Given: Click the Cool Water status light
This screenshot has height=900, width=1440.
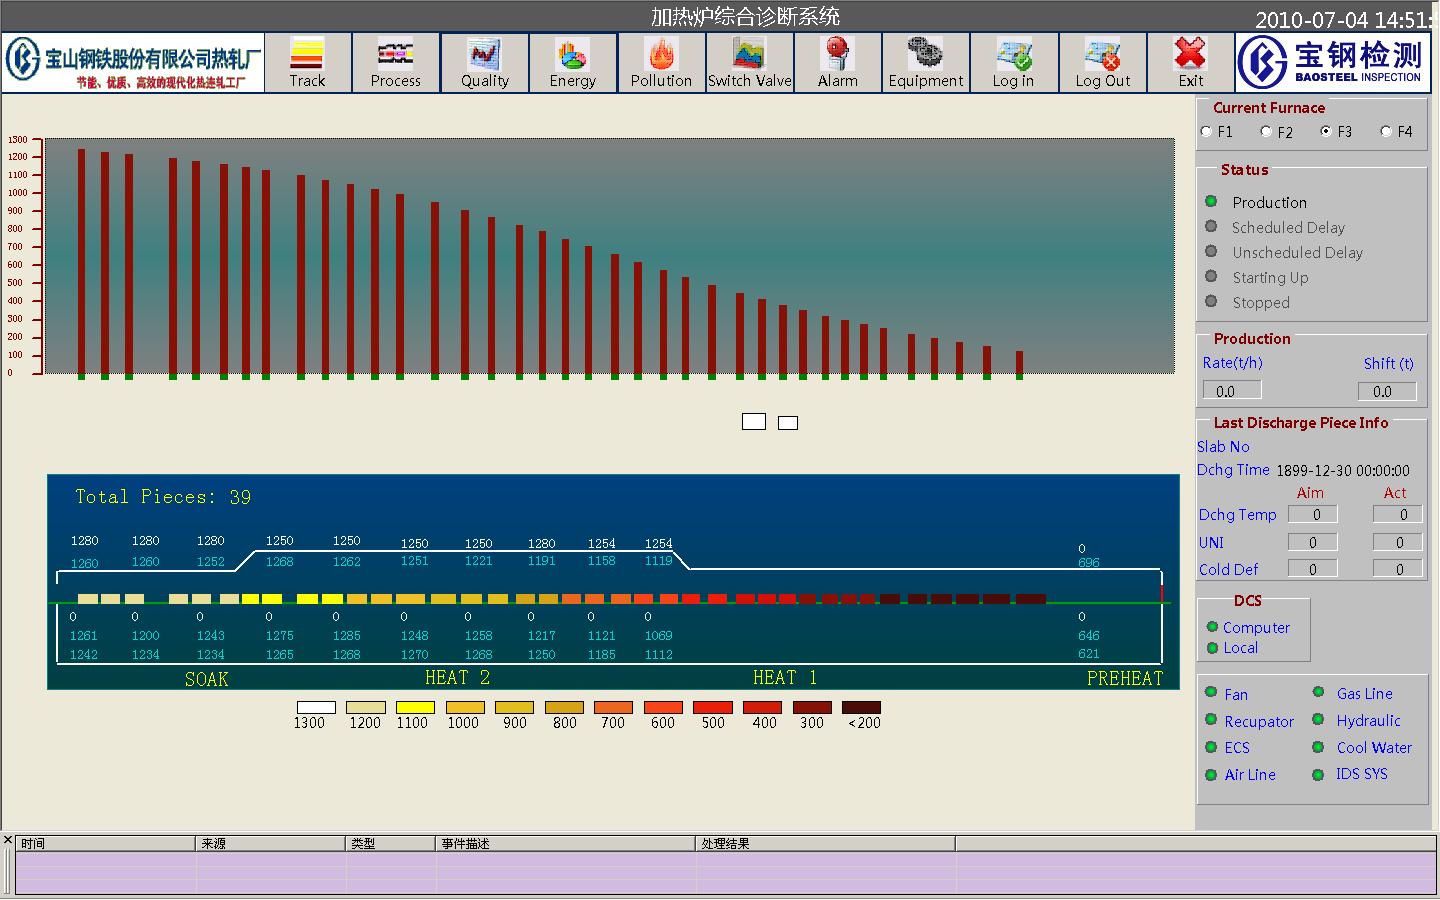Looking at the screenshot, I should coord(1318,746).
